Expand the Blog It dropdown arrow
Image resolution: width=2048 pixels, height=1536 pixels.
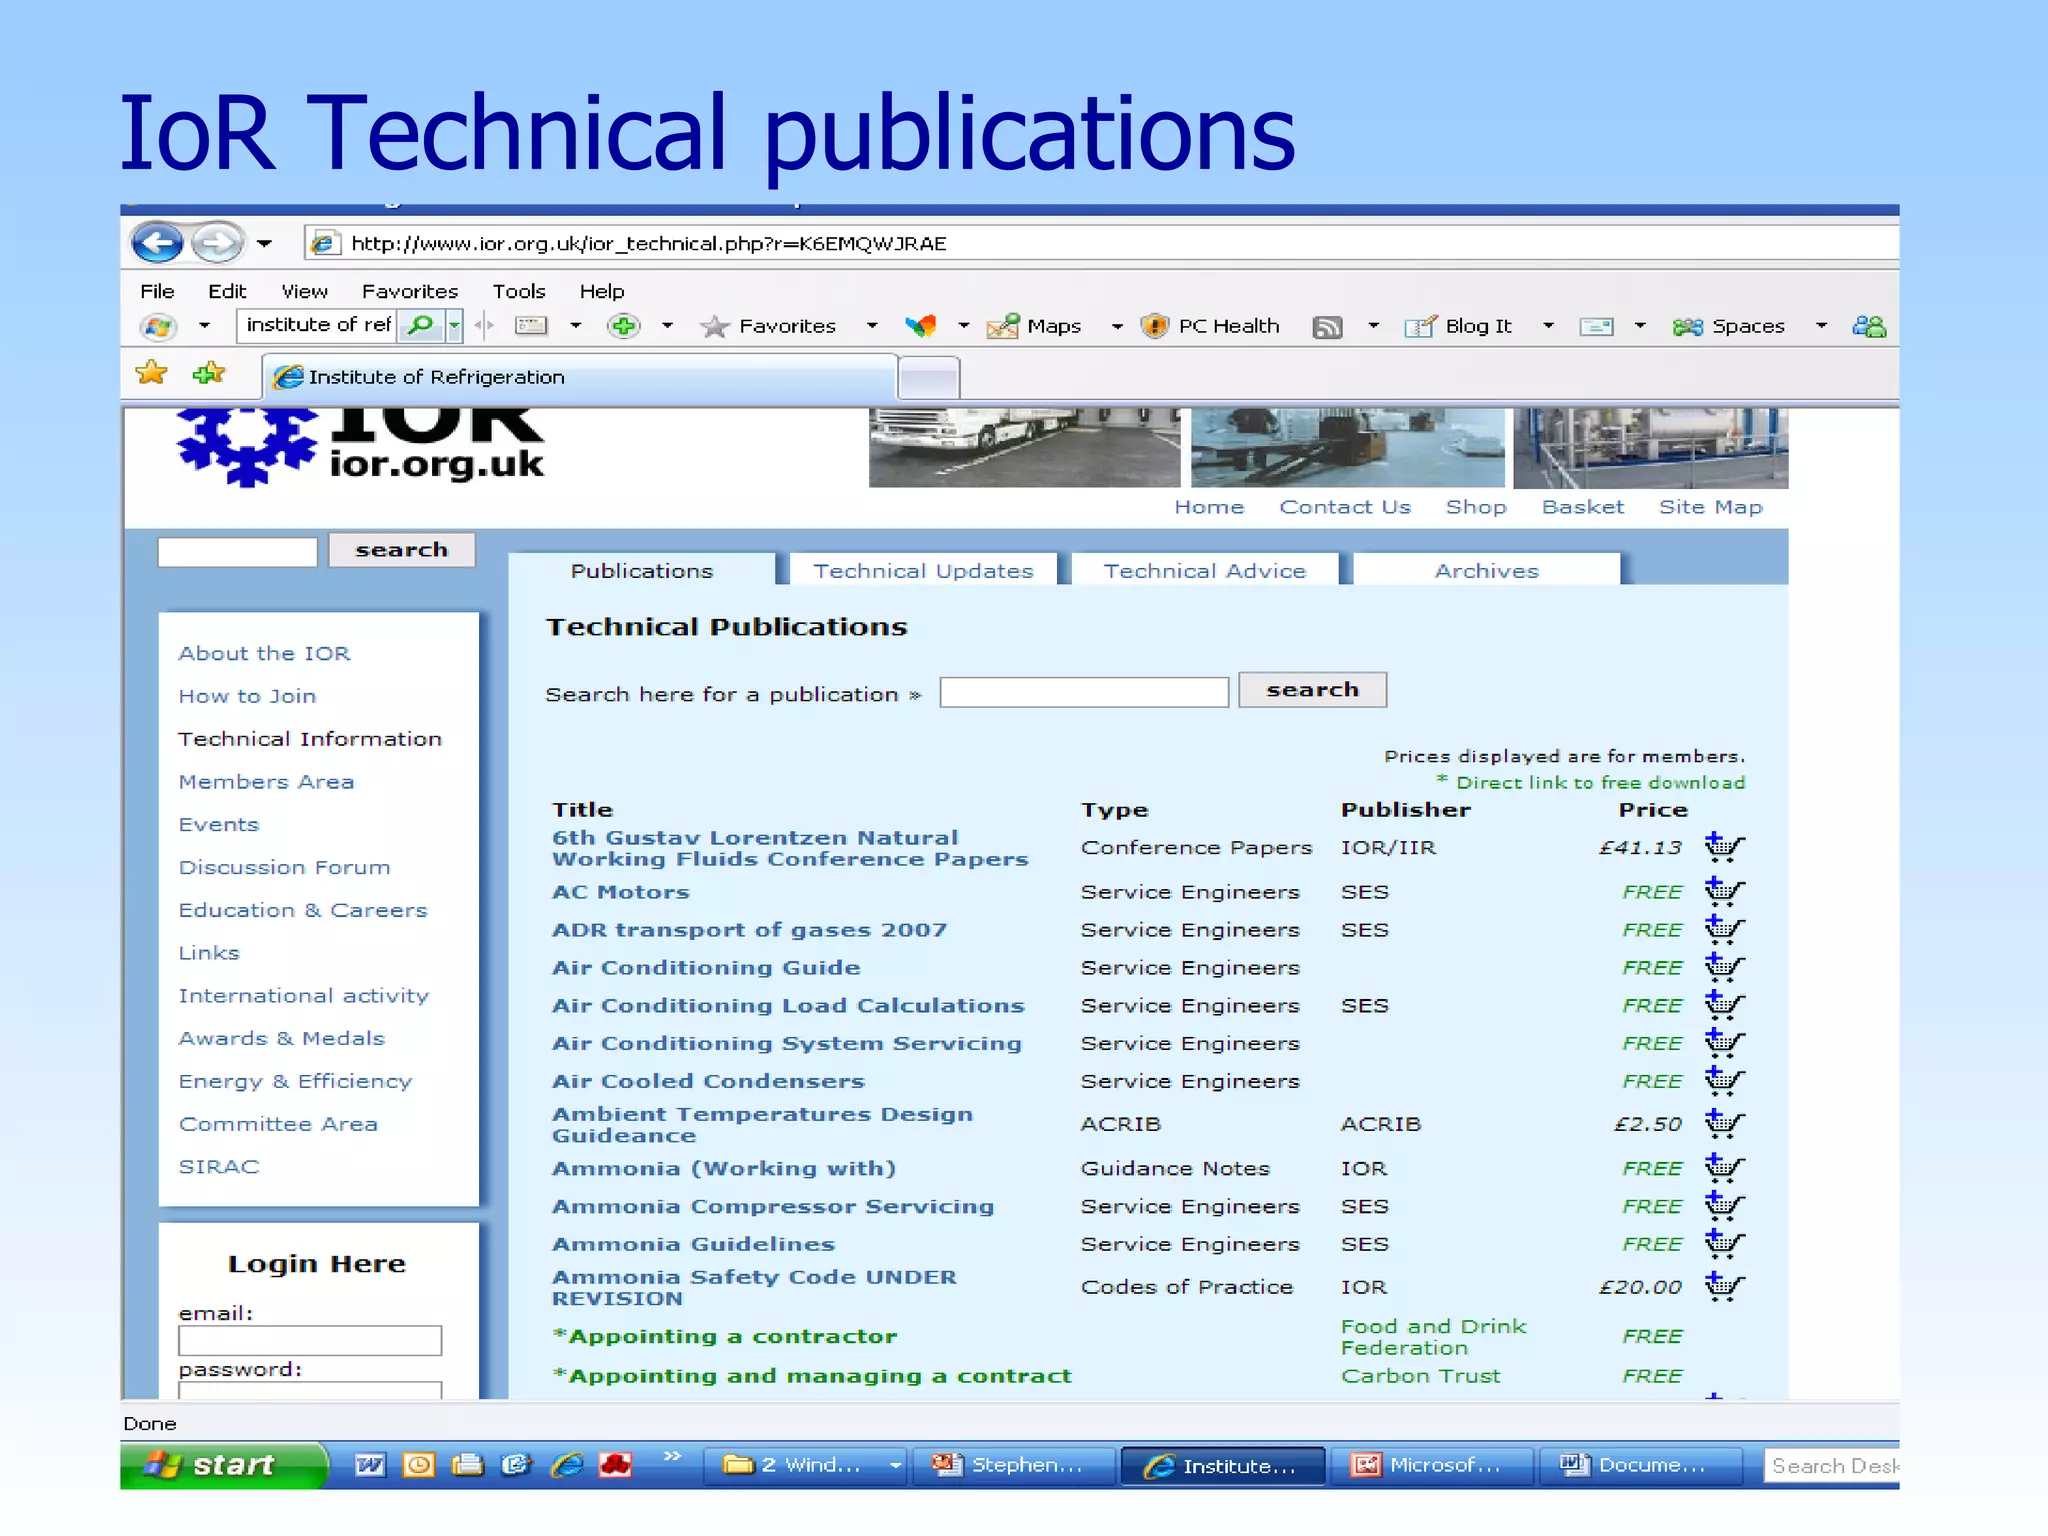coord(1548,326)
